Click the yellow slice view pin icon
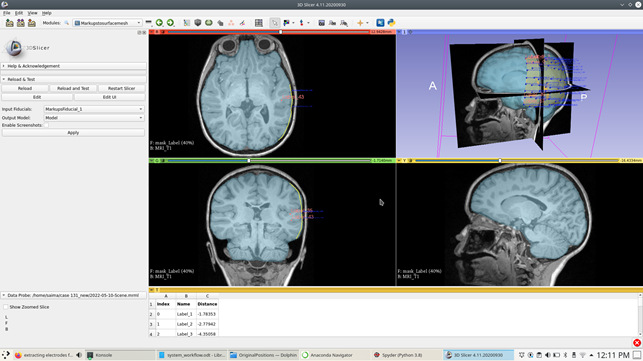Screen dimensions: 643x361 point(399,160)
